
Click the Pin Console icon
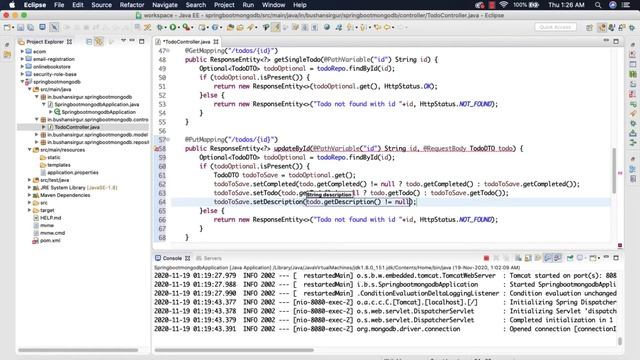click(570, 258)
